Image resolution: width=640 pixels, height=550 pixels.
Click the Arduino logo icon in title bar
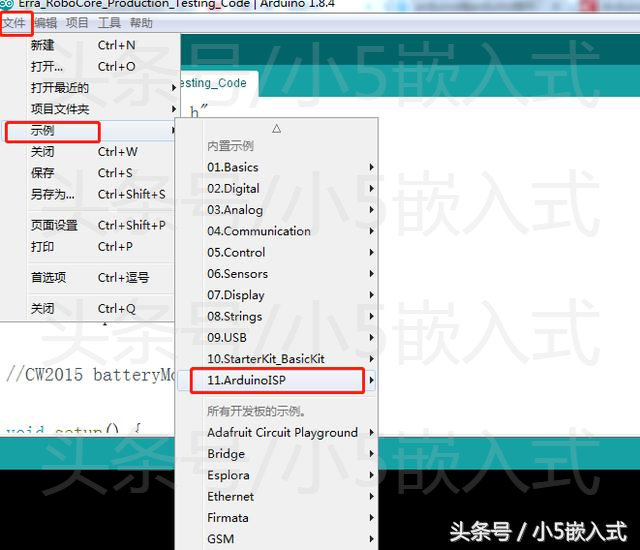(x=7, y=4)
